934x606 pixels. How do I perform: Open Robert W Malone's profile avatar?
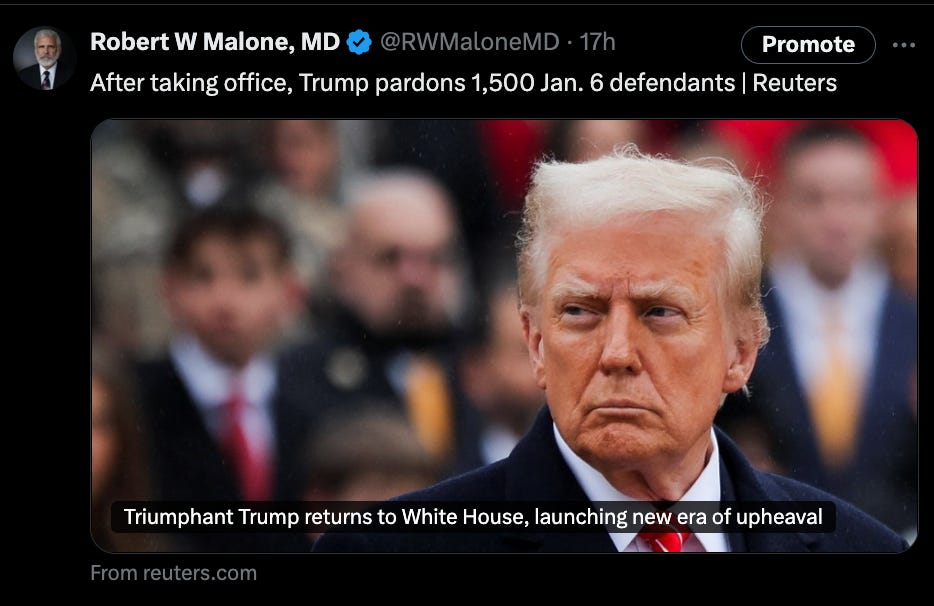(45, 58)
